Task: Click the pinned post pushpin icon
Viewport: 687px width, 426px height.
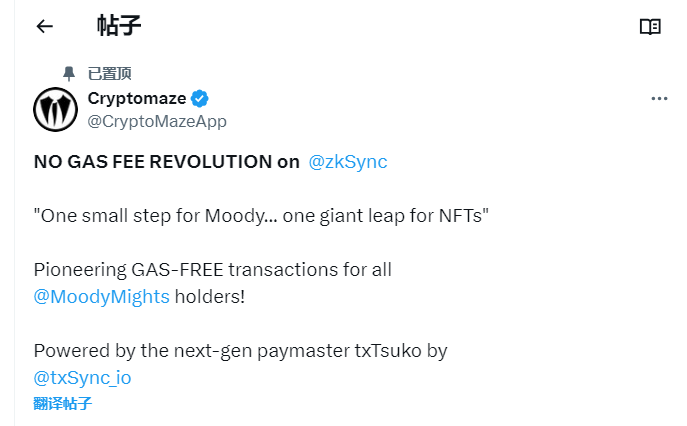Action: point(68,74)
